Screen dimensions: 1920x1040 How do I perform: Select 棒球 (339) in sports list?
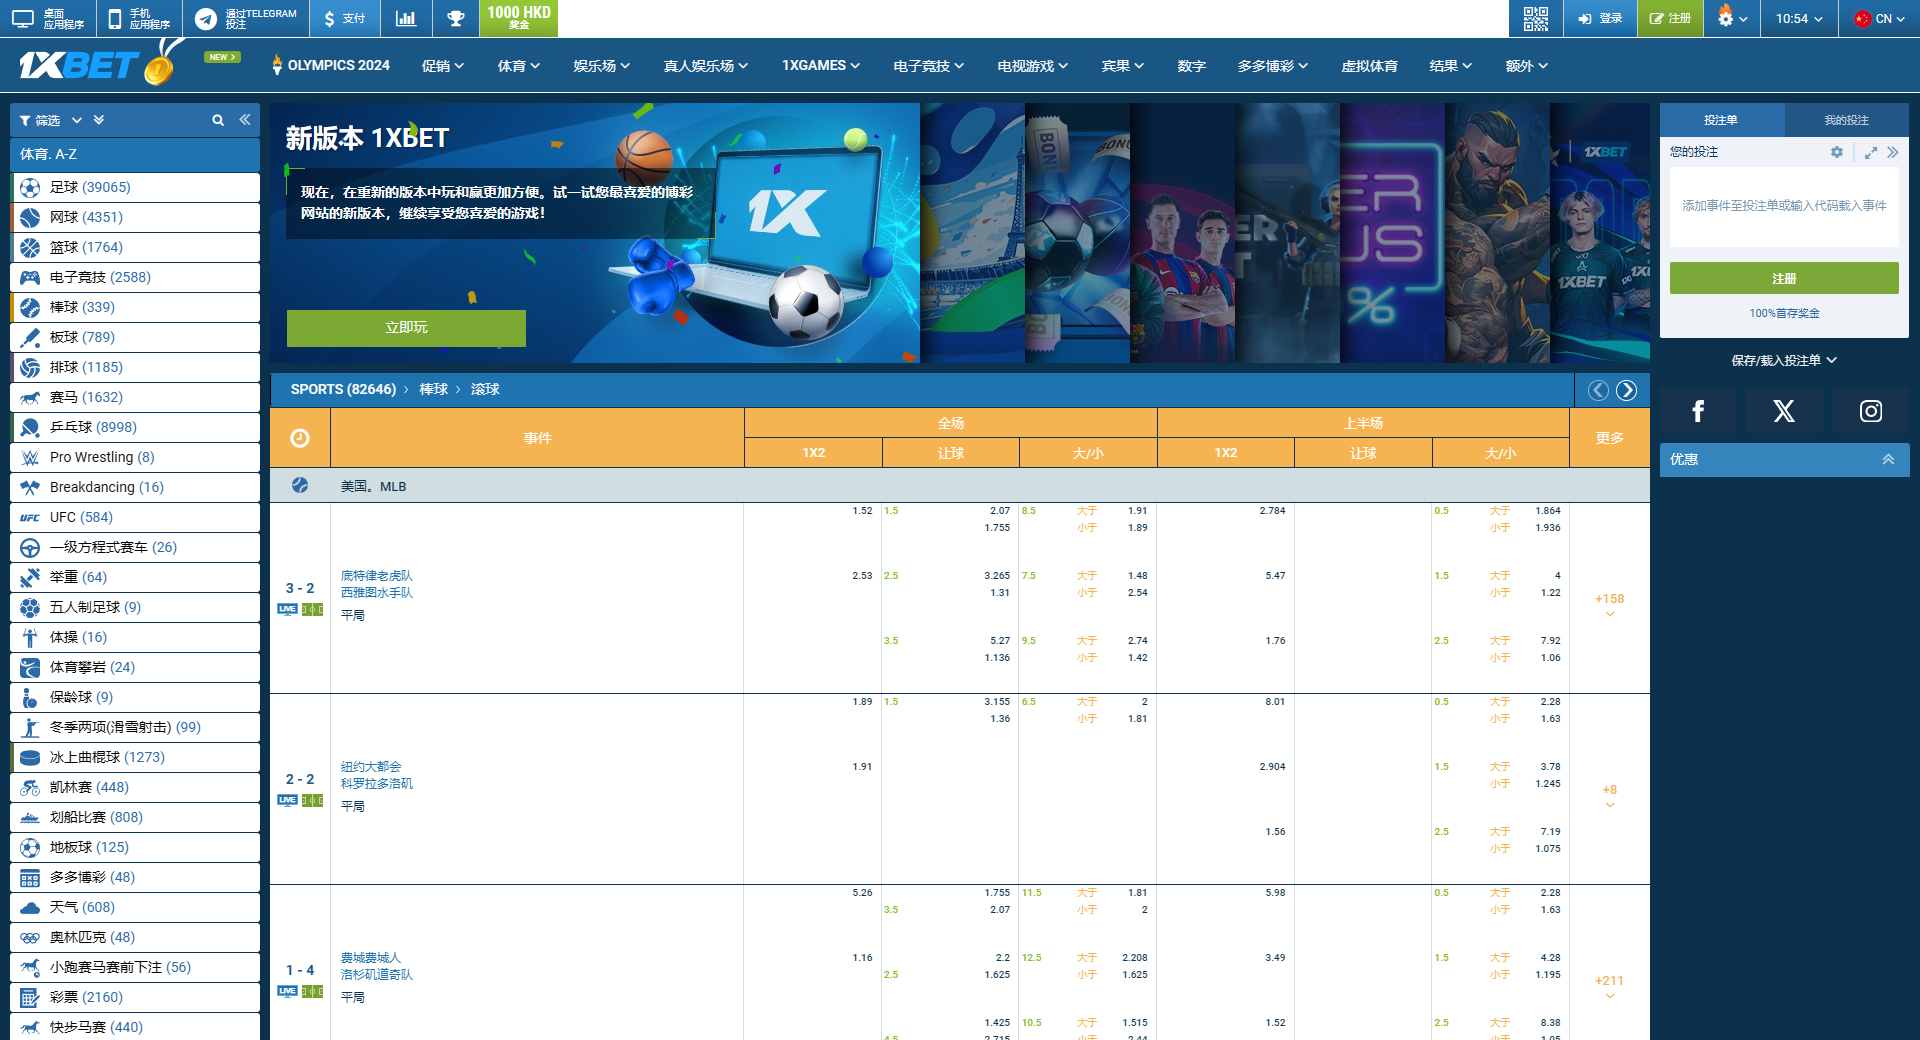point(135,307)
